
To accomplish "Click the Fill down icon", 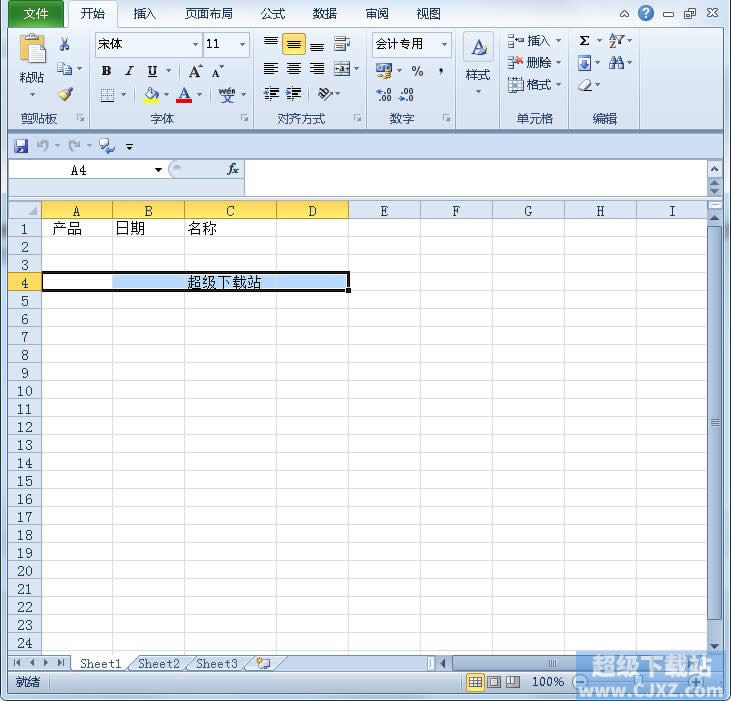I will 584,62.
